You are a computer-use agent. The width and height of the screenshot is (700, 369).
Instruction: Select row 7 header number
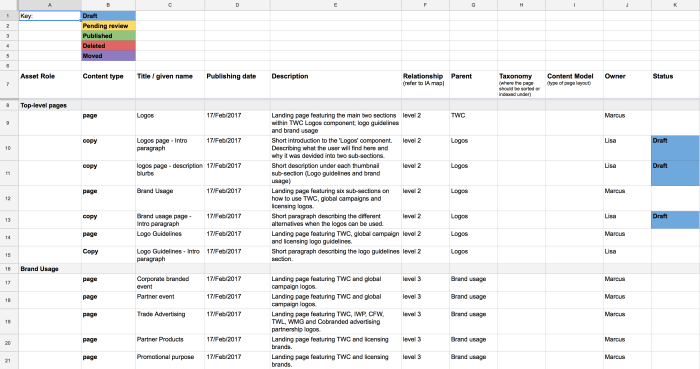coord(9,84)
